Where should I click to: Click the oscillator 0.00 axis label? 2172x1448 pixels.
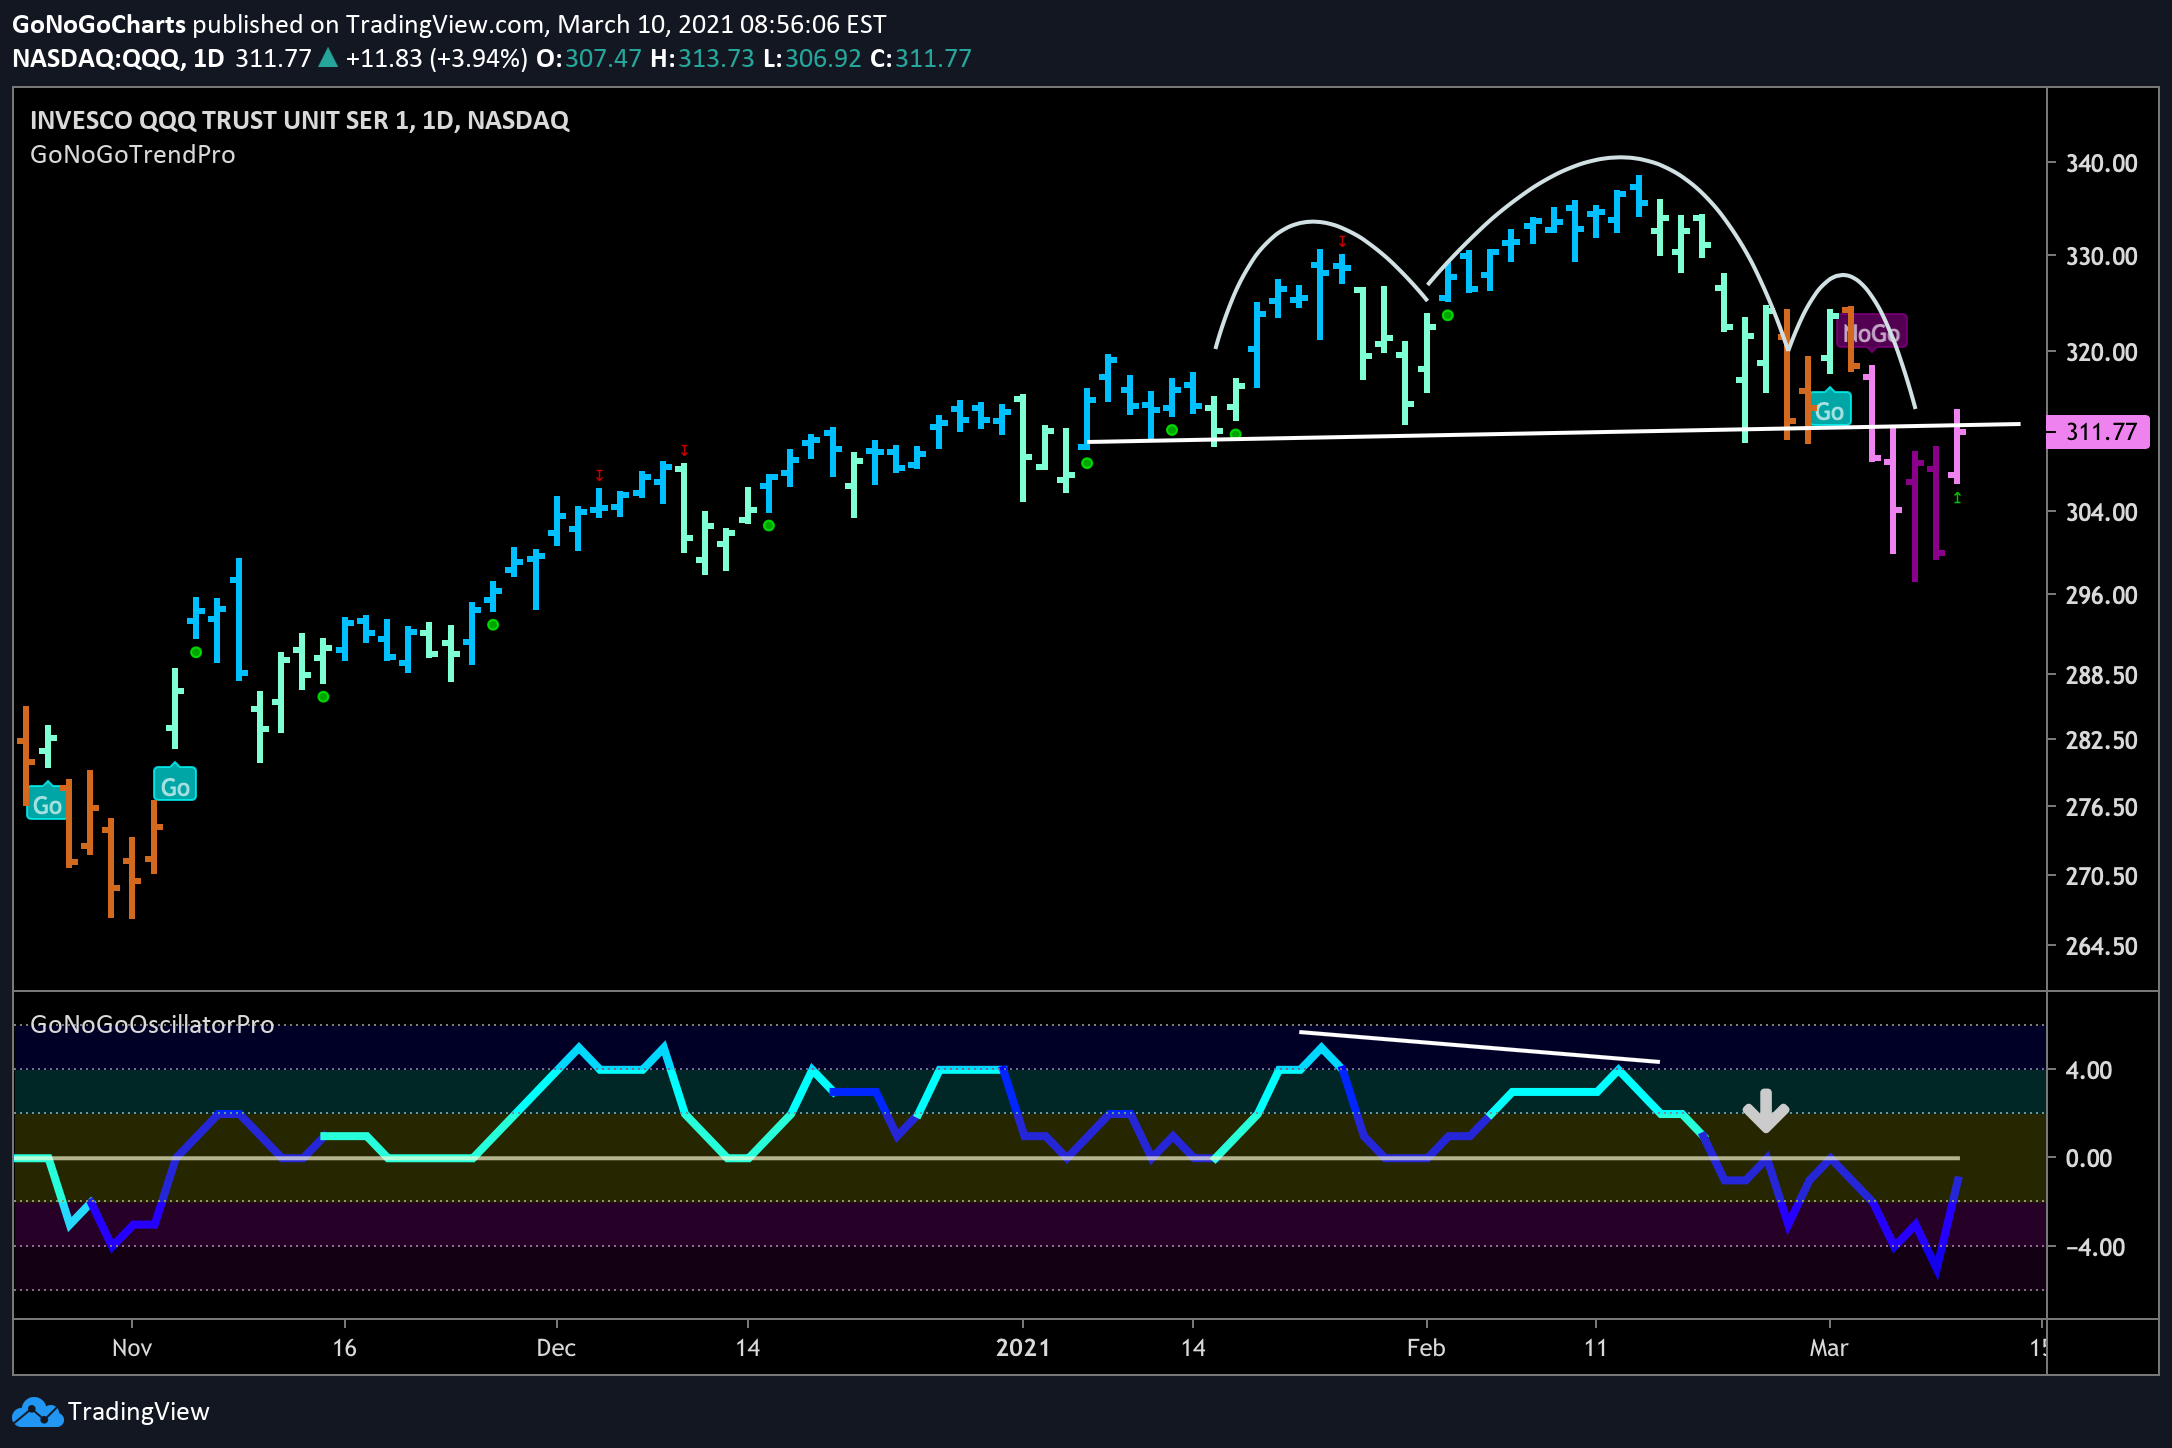(2089, 1158)
